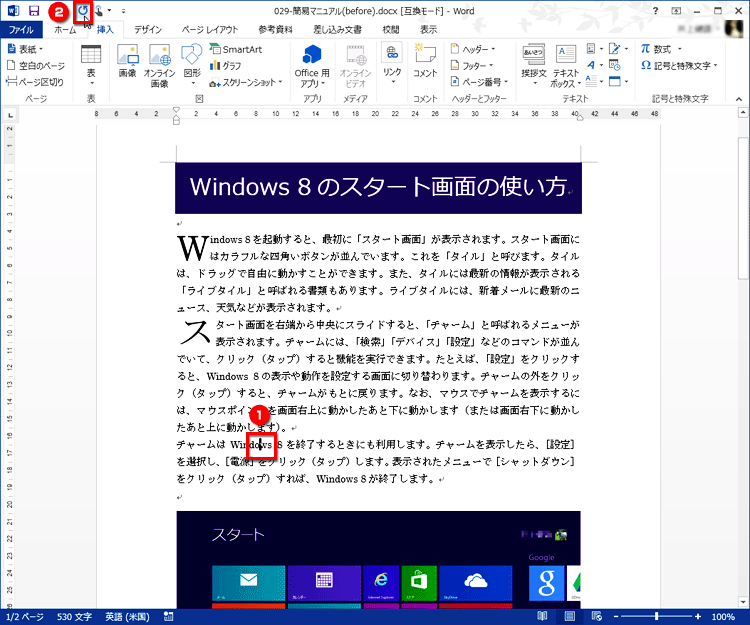The image size is (750, 625).
Task: Switch to the ホーム (Home) tab
Action: tap(65, 30)
